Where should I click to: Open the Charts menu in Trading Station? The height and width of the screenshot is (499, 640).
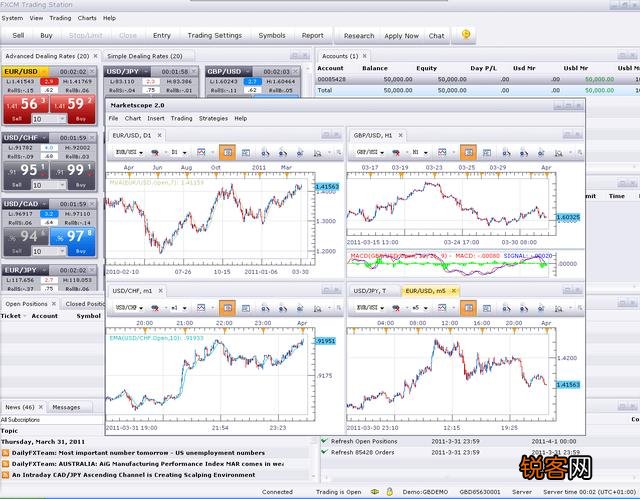coord(87,18)
